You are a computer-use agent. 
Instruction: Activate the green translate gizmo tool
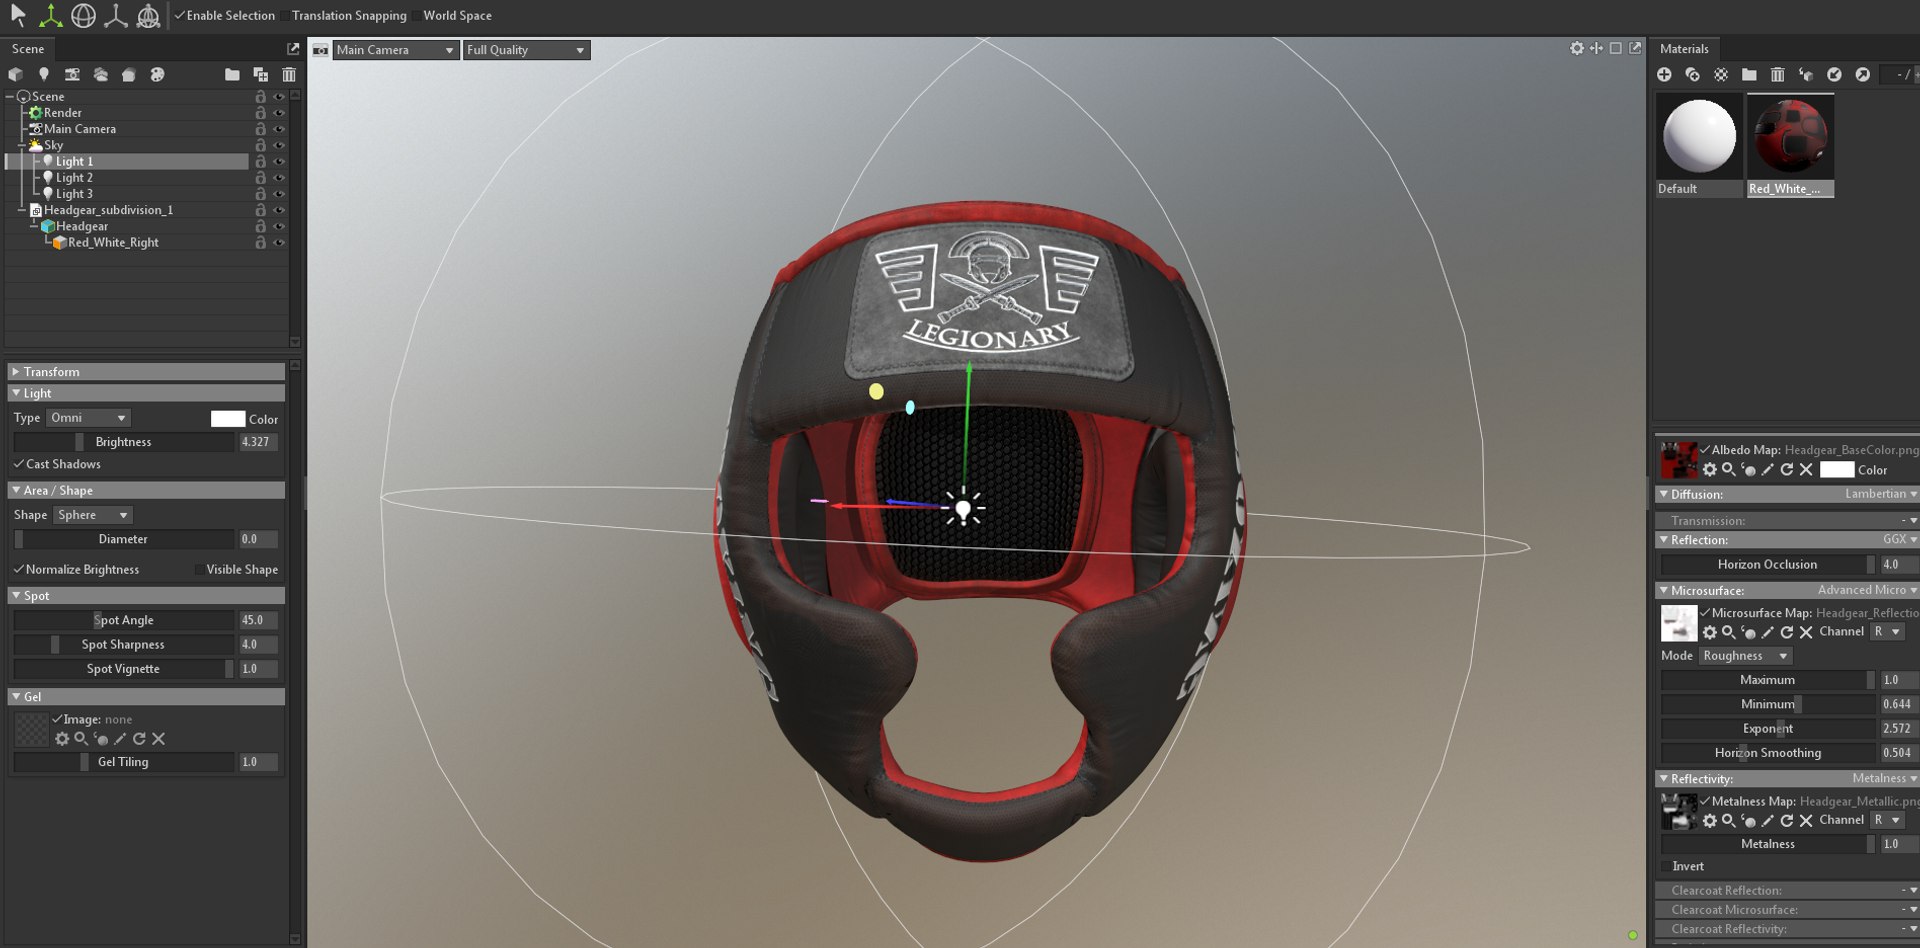(x=50, y=15)
